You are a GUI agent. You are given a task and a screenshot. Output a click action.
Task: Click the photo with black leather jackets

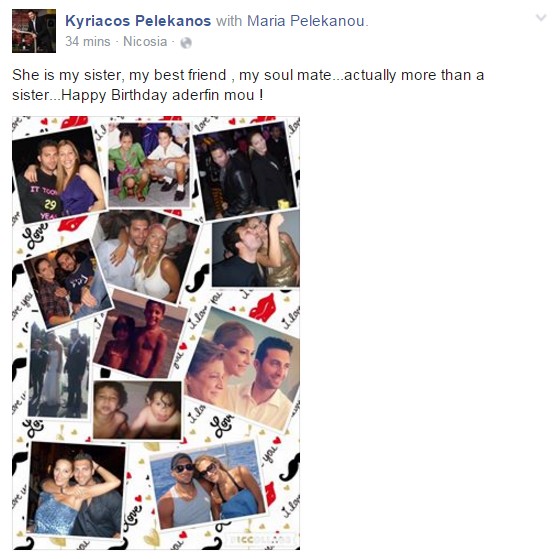245,170
